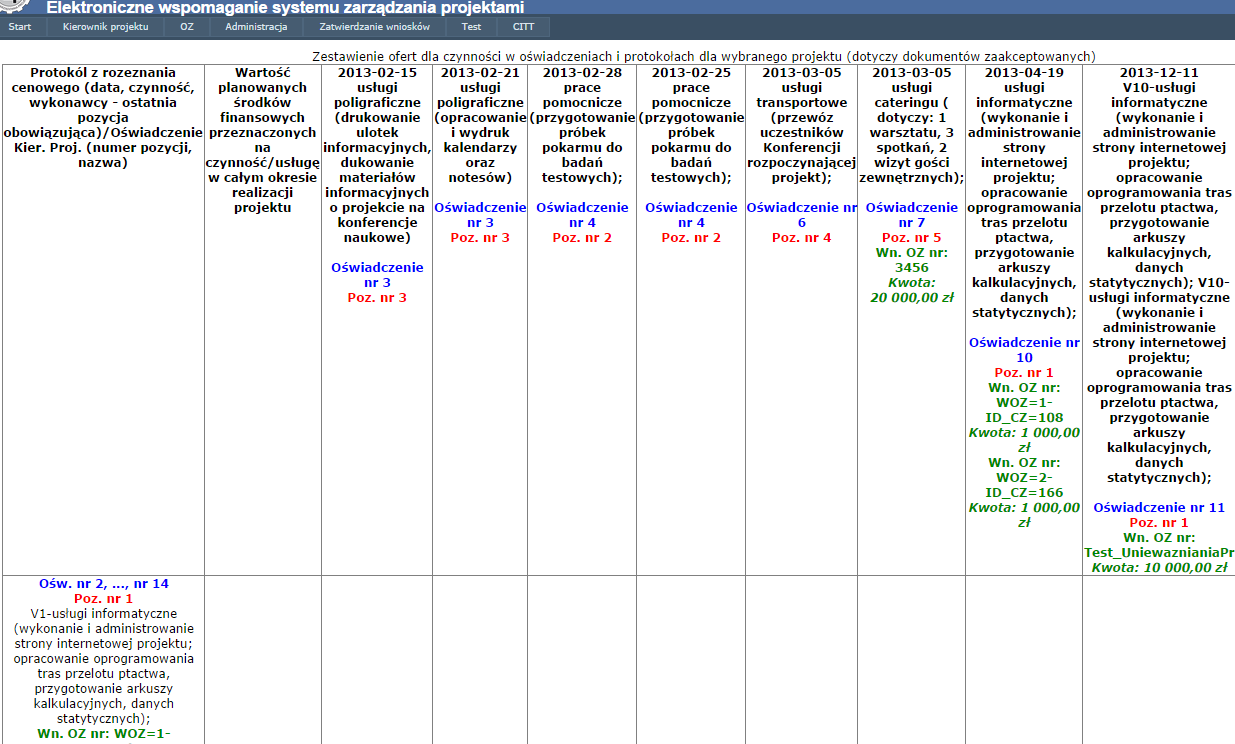Open Oświadczenie nr 4 in the 2013-02-25 column

691,215
